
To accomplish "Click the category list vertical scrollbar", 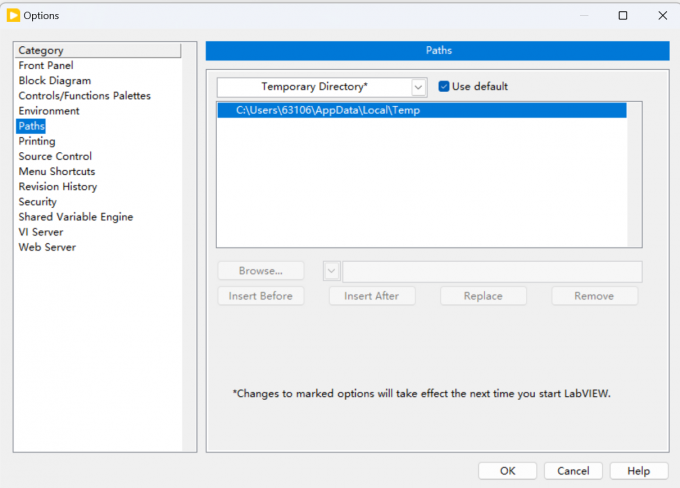I will pos(189,247).
